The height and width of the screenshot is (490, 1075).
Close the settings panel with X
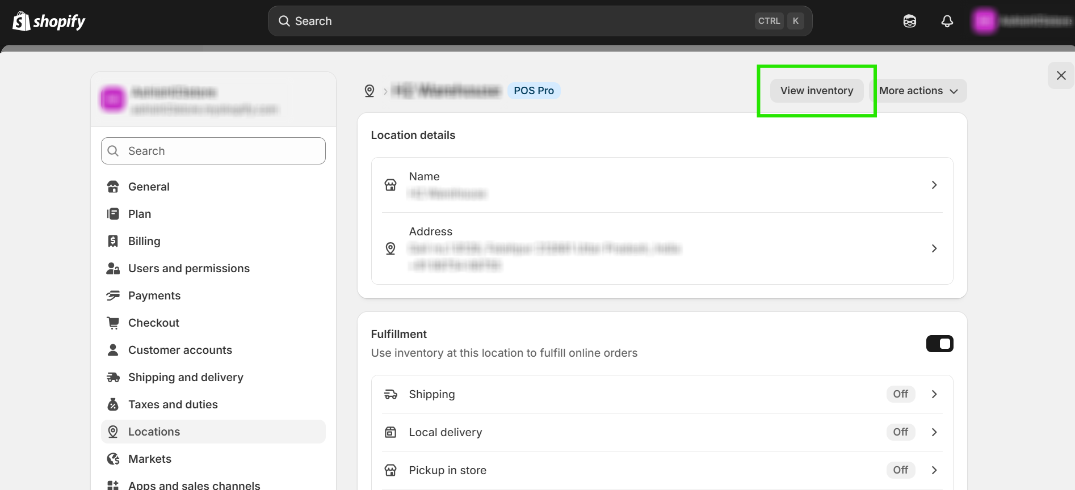pos(1061,75)
